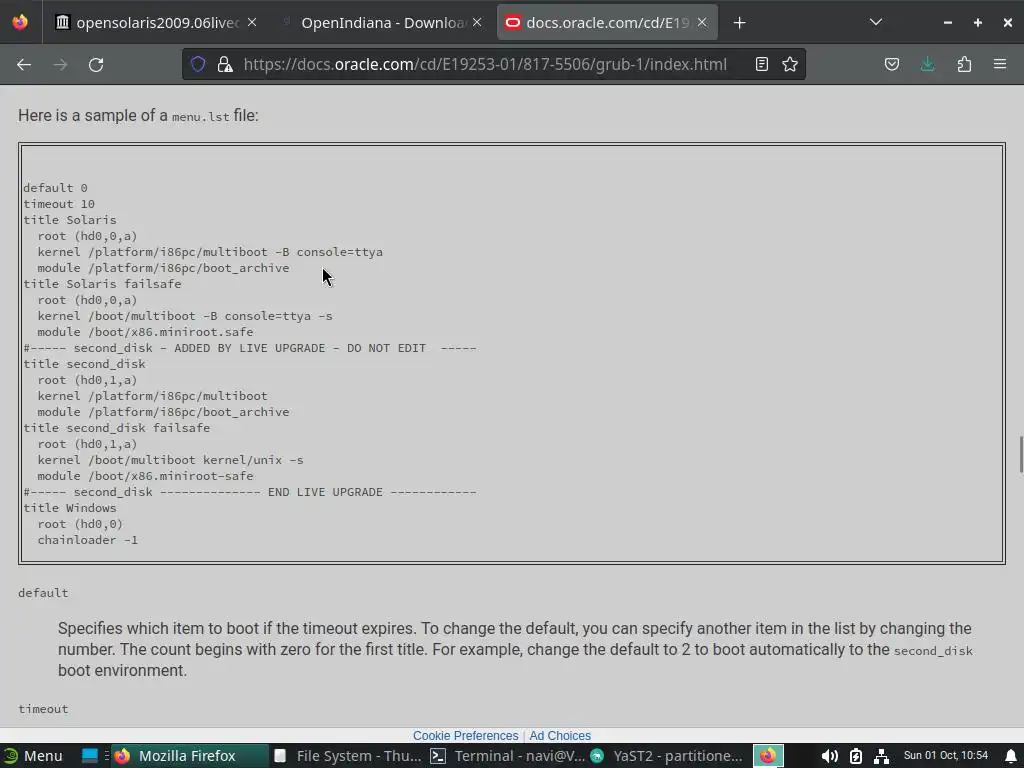This screenshot has width=1024, height=768.
Task: Toggle Reader View for this page
Action: point(761,64)
